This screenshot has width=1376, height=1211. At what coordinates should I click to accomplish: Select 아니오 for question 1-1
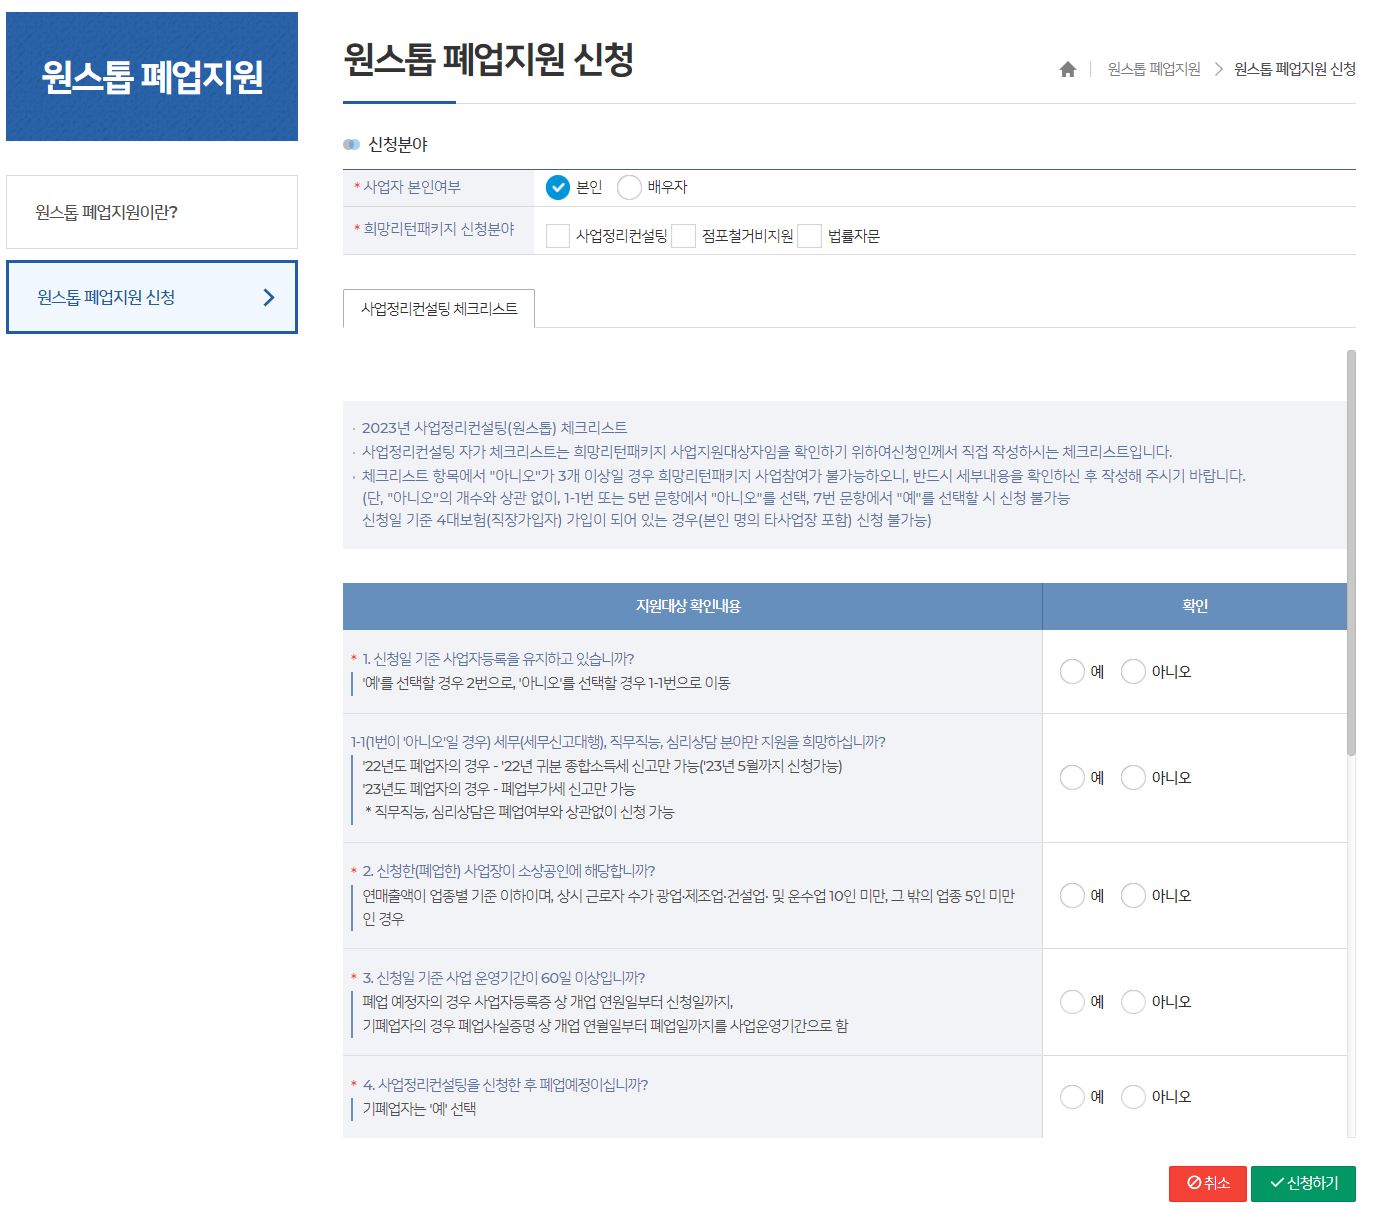point(1133,777)
